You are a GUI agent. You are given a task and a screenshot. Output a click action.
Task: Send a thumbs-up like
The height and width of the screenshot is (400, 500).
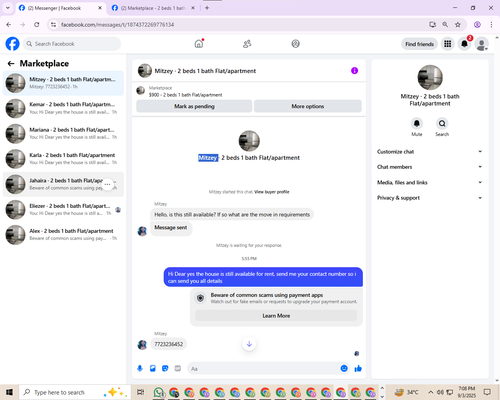click(x=358, y=368)
